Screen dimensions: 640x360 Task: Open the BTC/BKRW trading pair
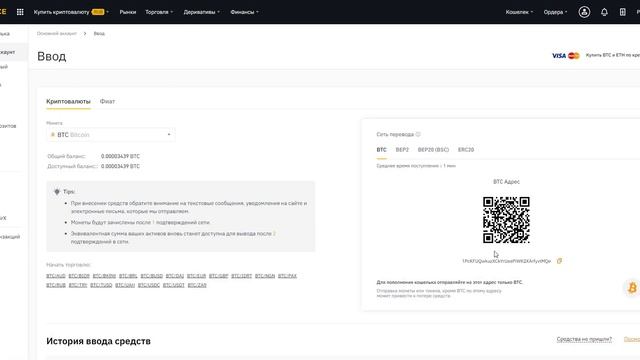[x=104, y=276]
